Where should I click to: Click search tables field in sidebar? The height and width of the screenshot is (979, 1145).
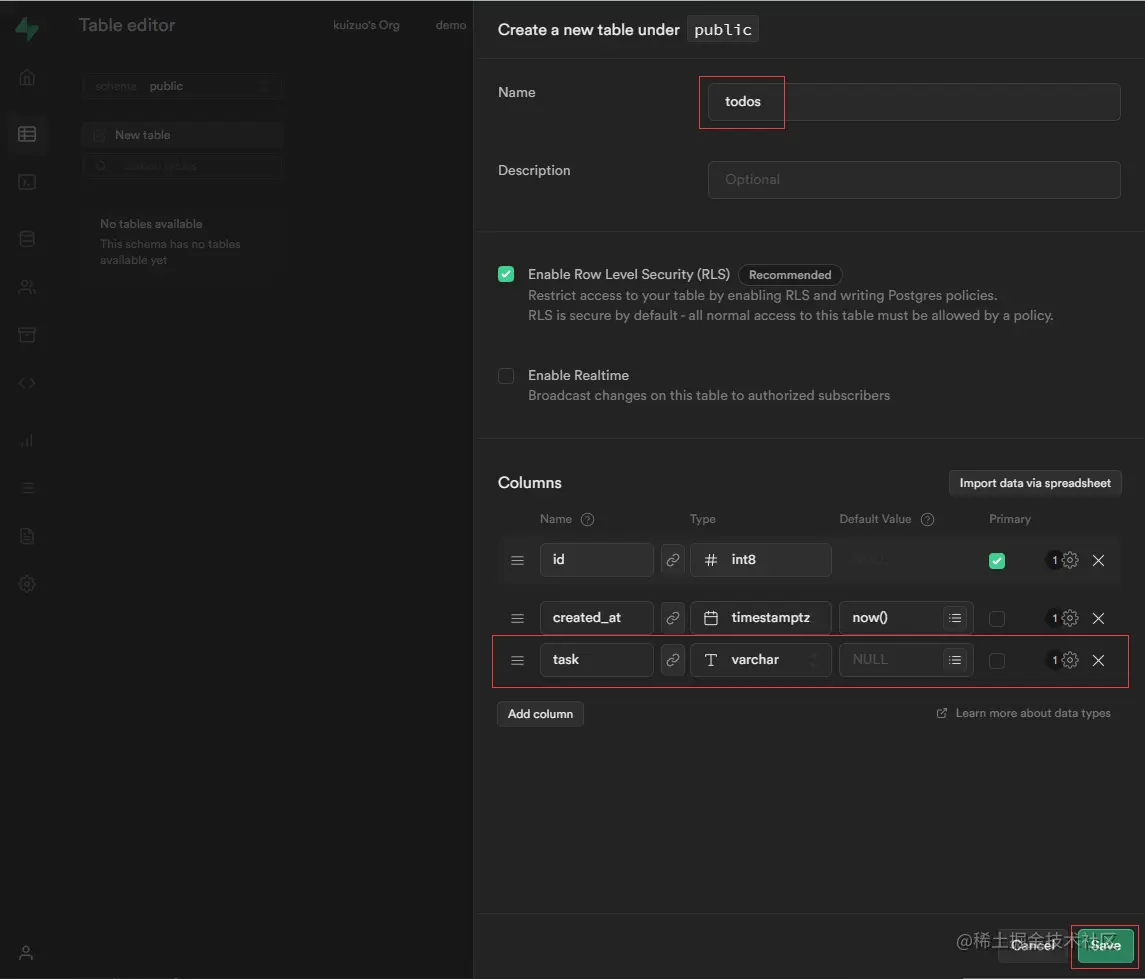182,166
